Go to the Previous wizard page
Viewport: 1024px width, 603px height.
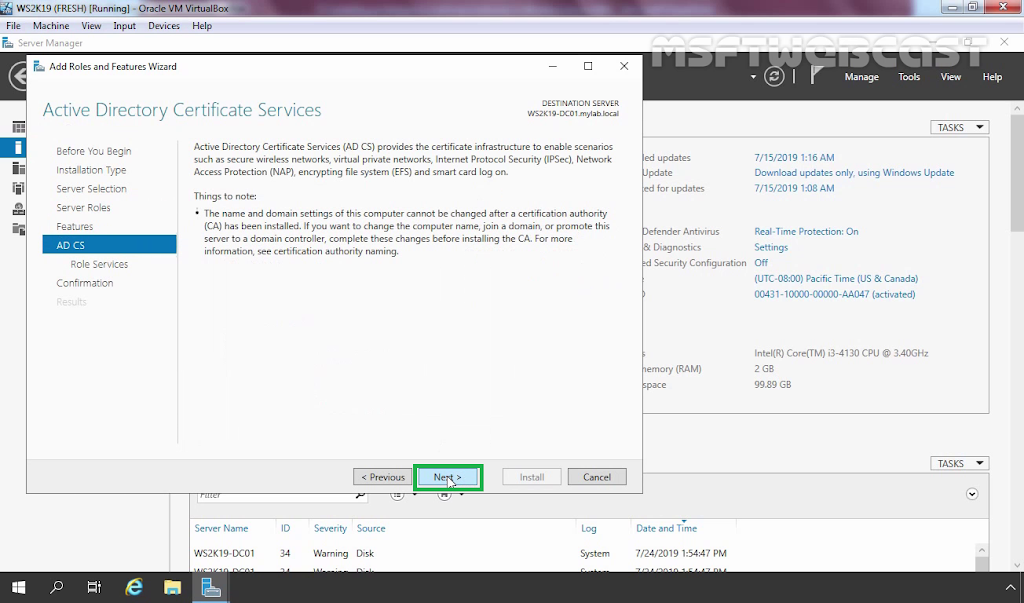383,477
